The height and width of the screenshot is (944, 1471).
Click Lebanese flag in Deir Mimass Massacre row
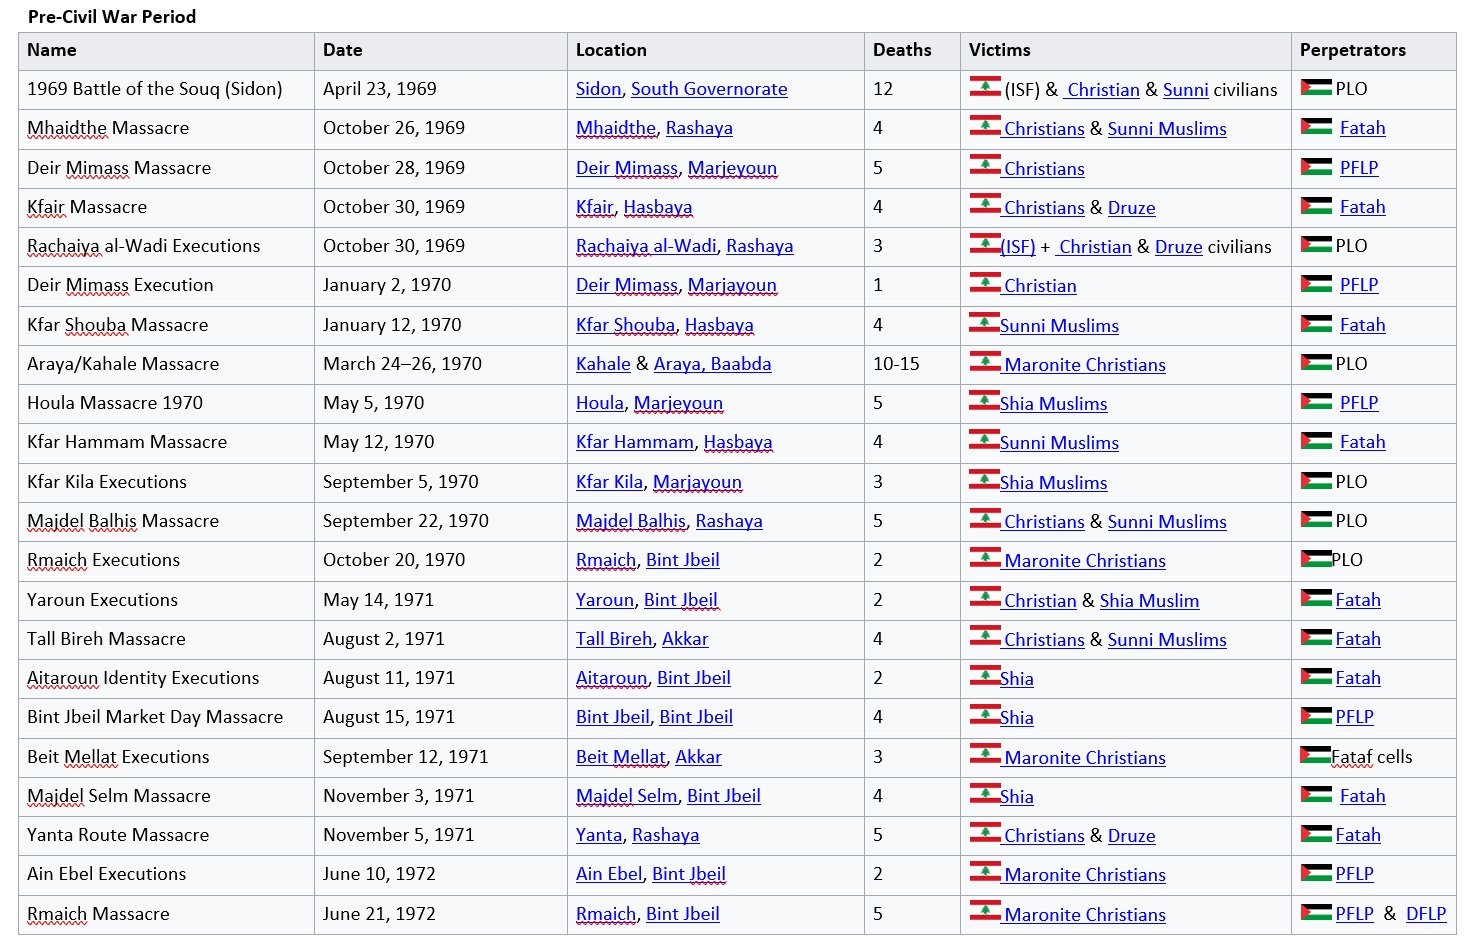[x=985, y=166]
